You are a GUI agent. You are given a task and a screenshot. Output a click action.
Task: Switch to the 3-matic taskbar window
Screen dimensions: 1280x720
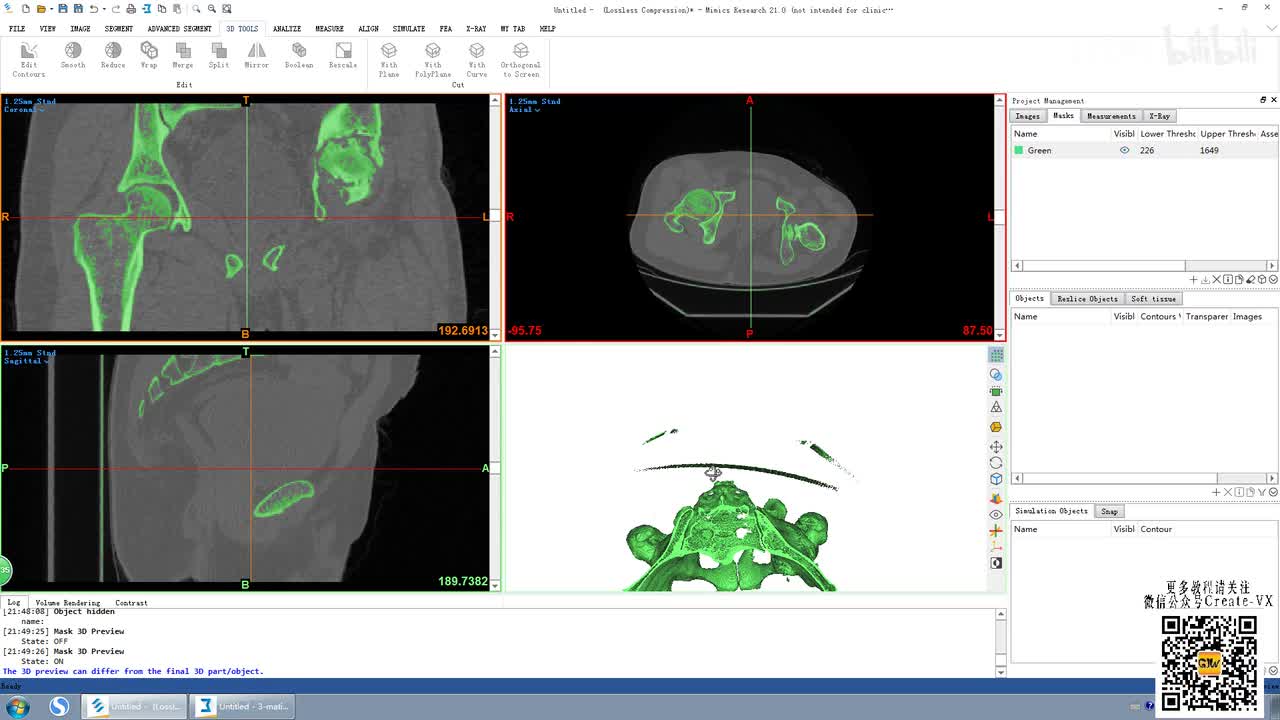(243, 707)
